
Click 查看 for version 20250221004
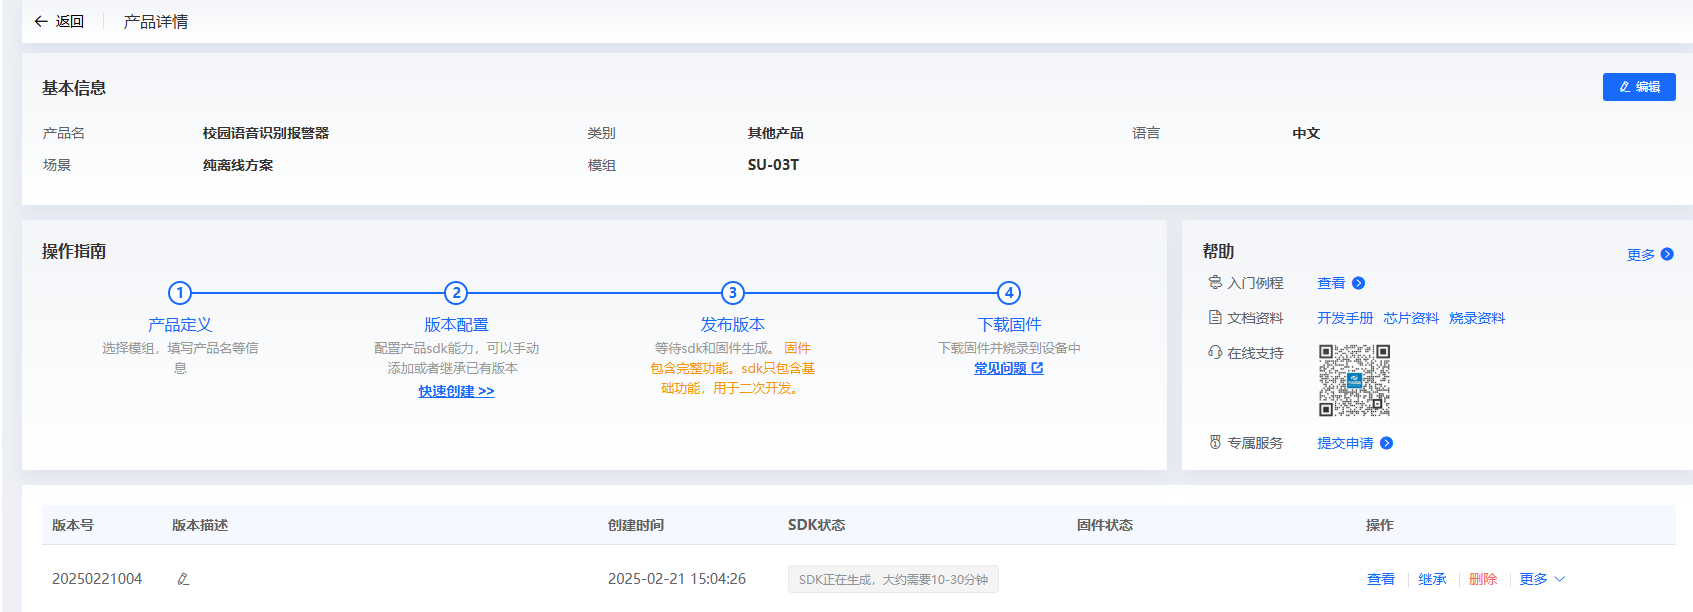[1380, 579]
